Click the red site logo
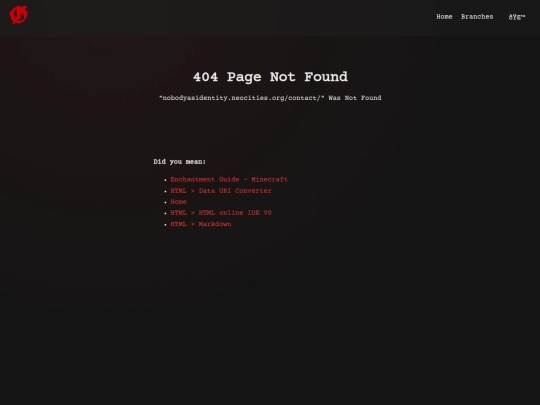The image size is (540, 405). point(19,15)
